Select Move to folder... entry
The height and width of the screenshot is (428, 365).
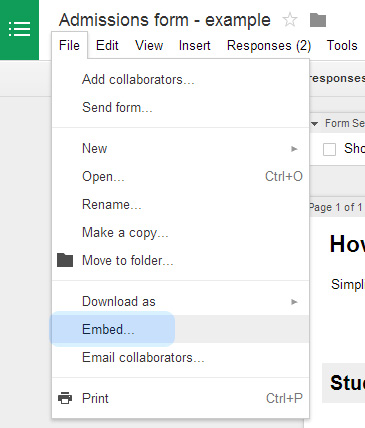tap(180, 260)
